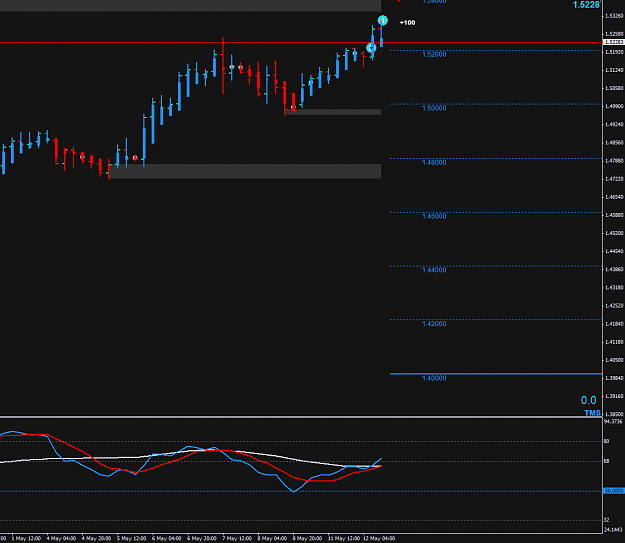625x543 pixels.
Task: Select the +100 profit label
Action: click(x=407, y=23)
